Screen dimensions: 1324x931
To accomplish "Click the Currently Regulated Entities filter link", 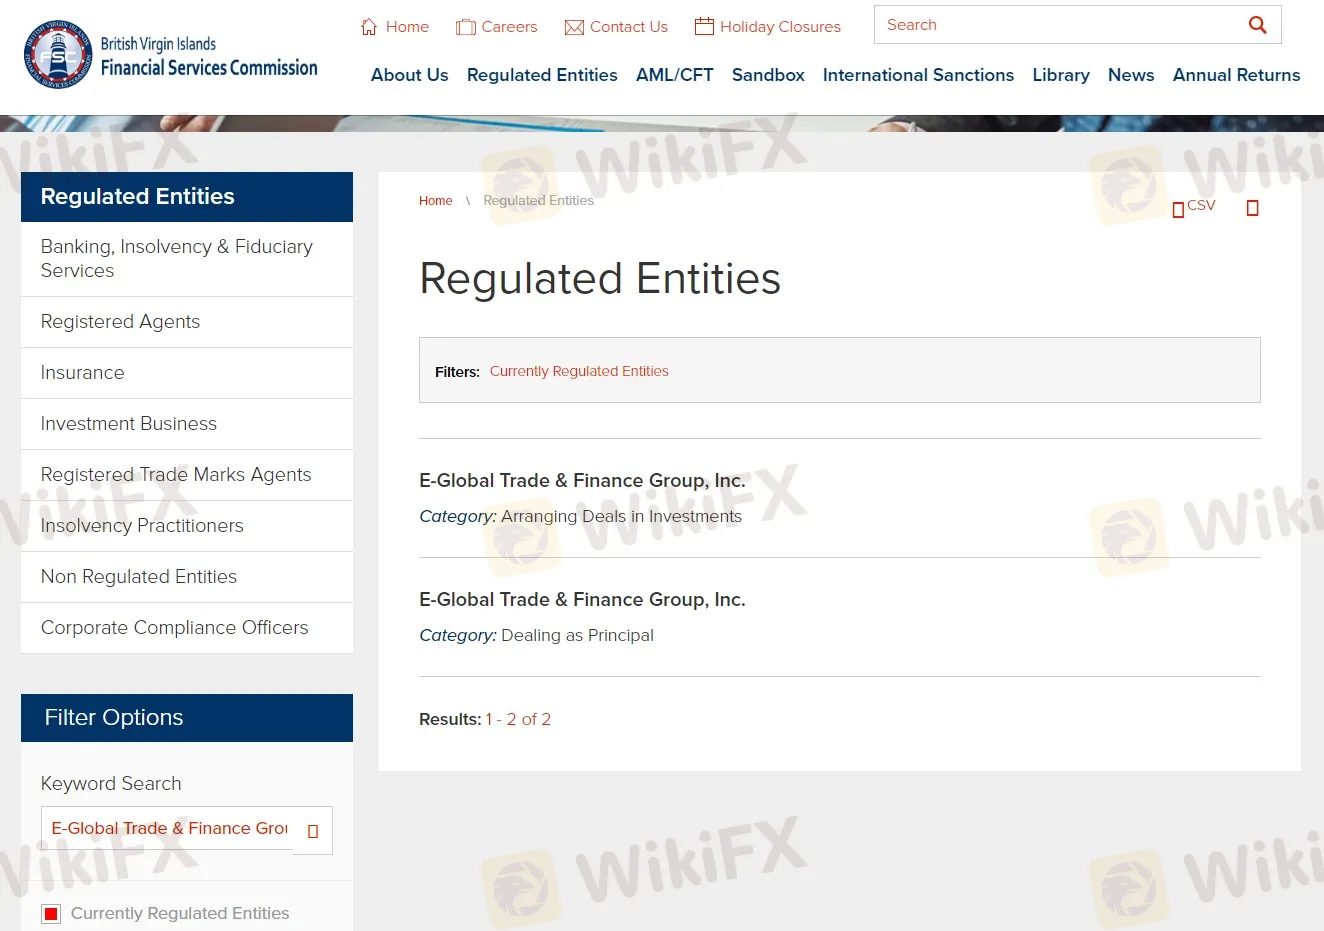I will coord(579,371).
